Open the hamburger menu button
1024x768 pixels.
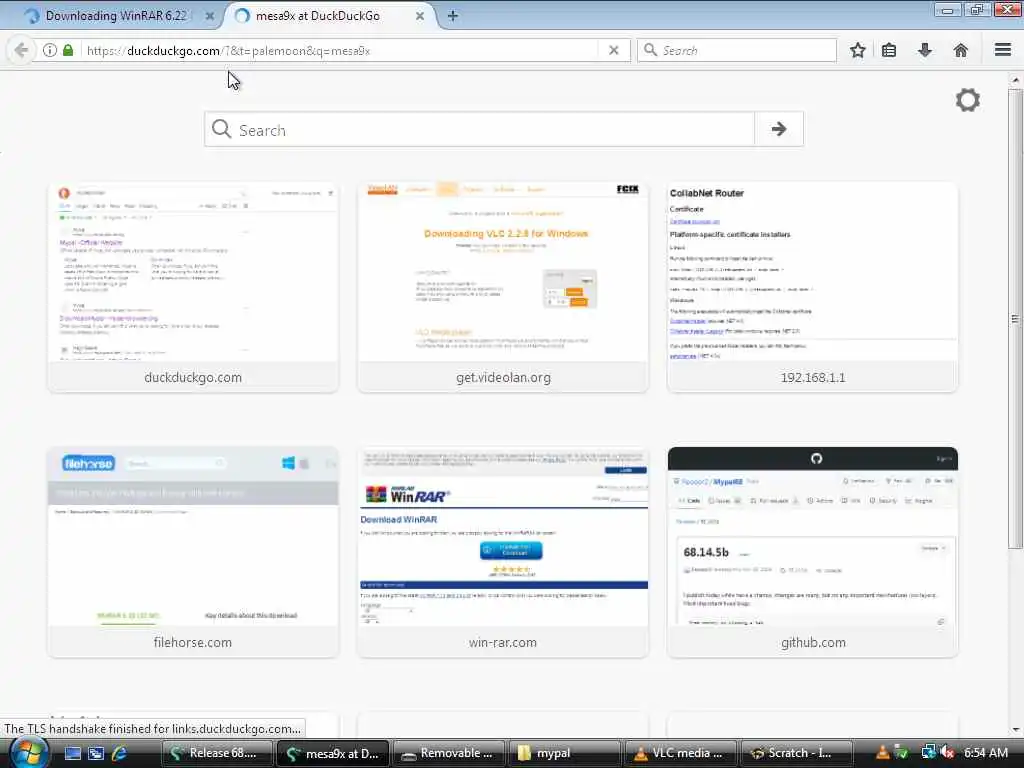(1003, 50)
